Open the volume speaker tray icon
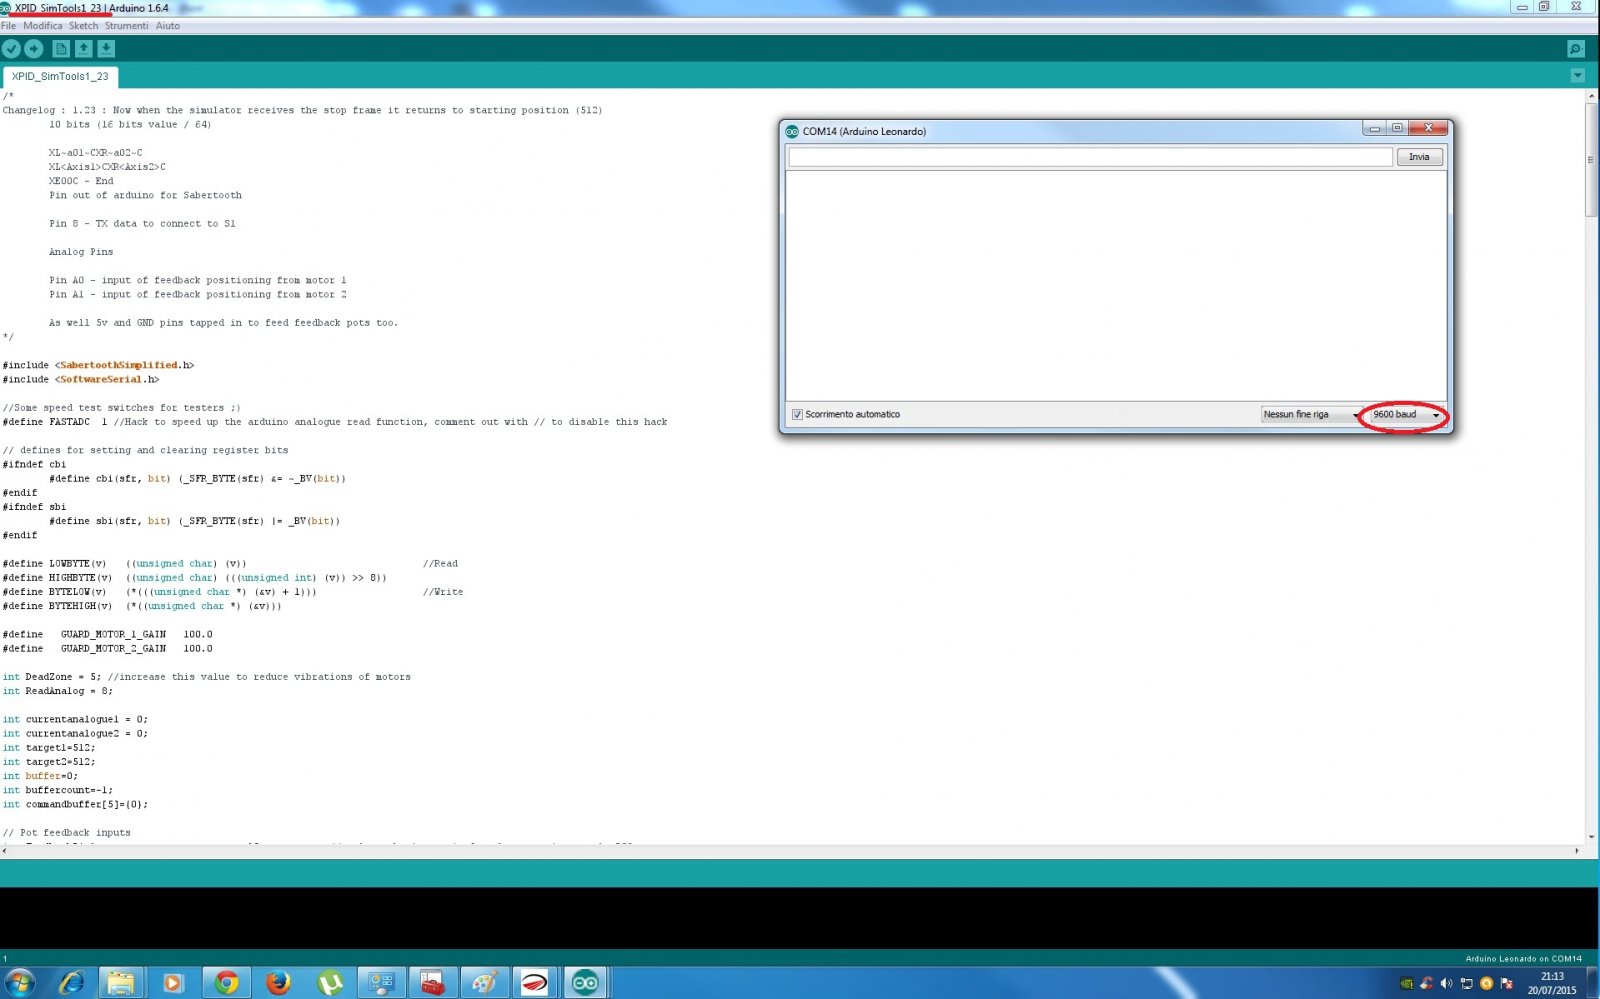This screenshot has height=999, width=1600. 1446,984
